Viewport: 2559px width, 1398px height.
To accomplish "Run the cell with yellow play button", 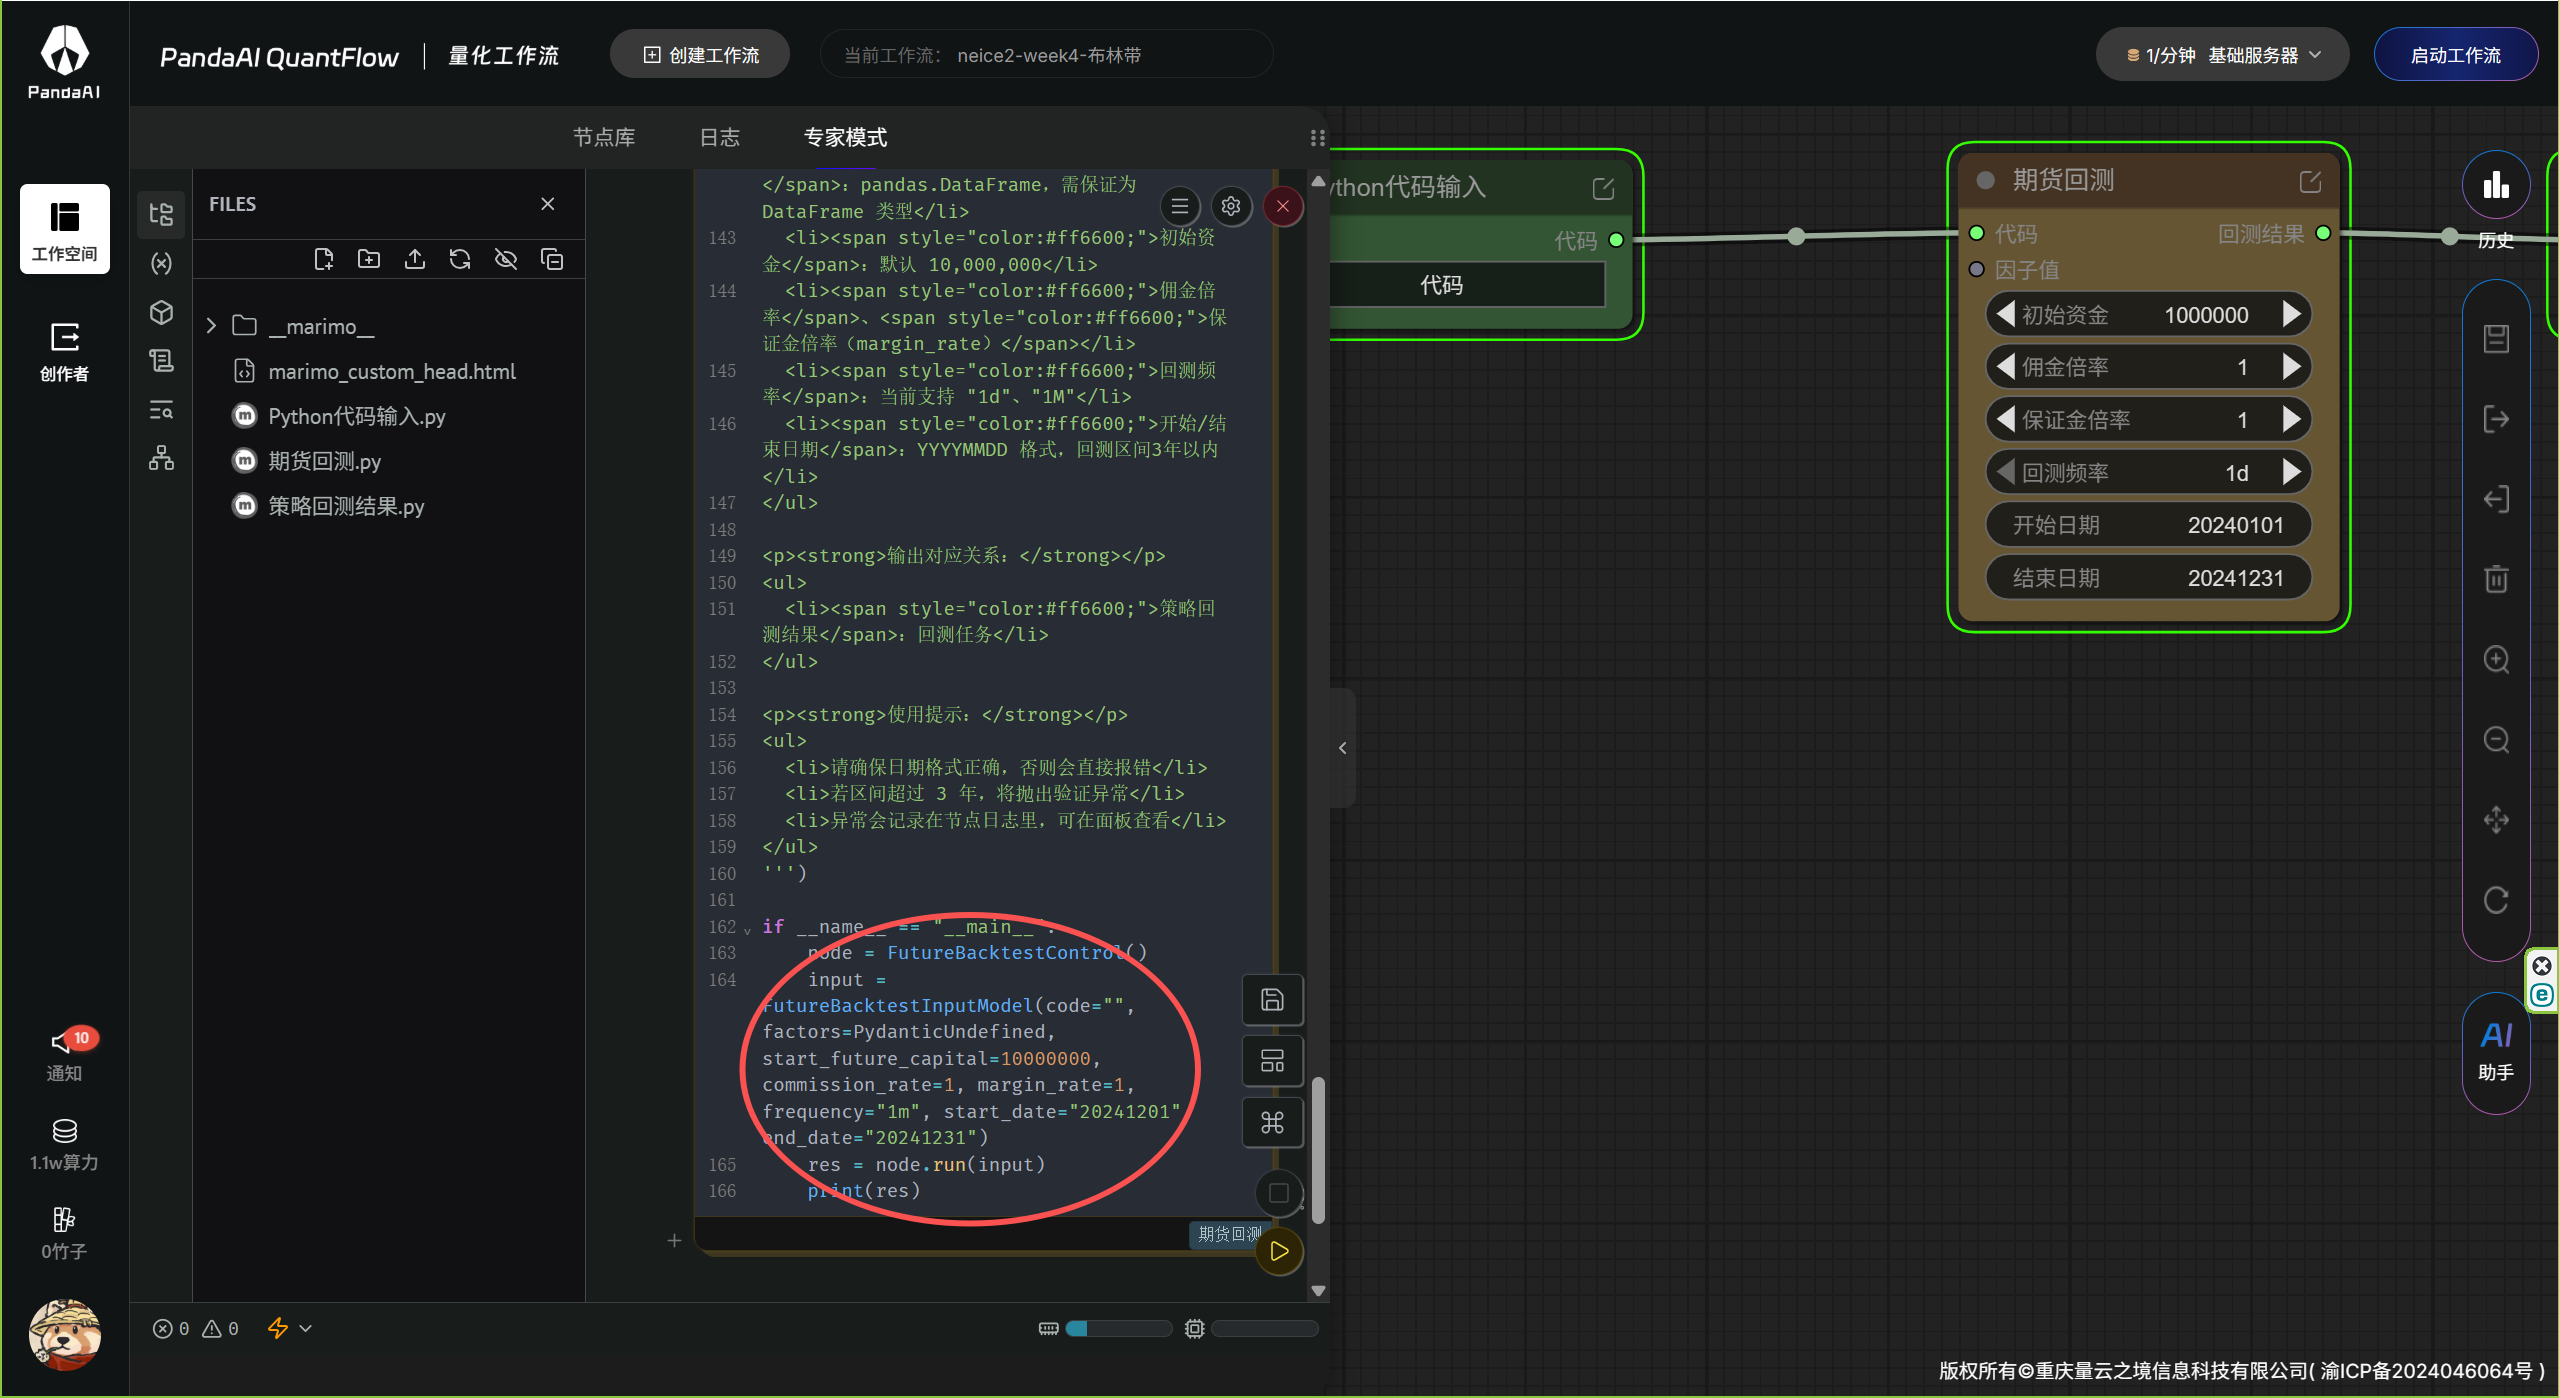I will [x=1279, y=1251].
